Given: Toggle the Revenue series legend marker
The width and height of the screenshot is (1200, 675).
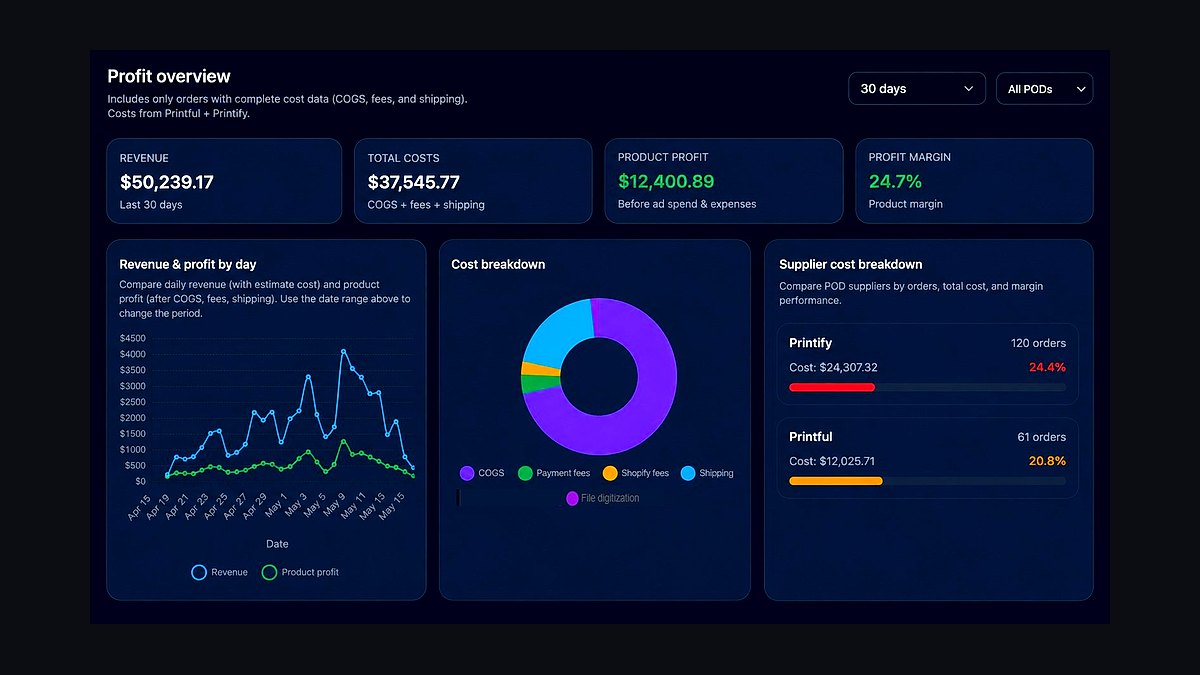Looking at the screenshot, I should coord(199,572).
